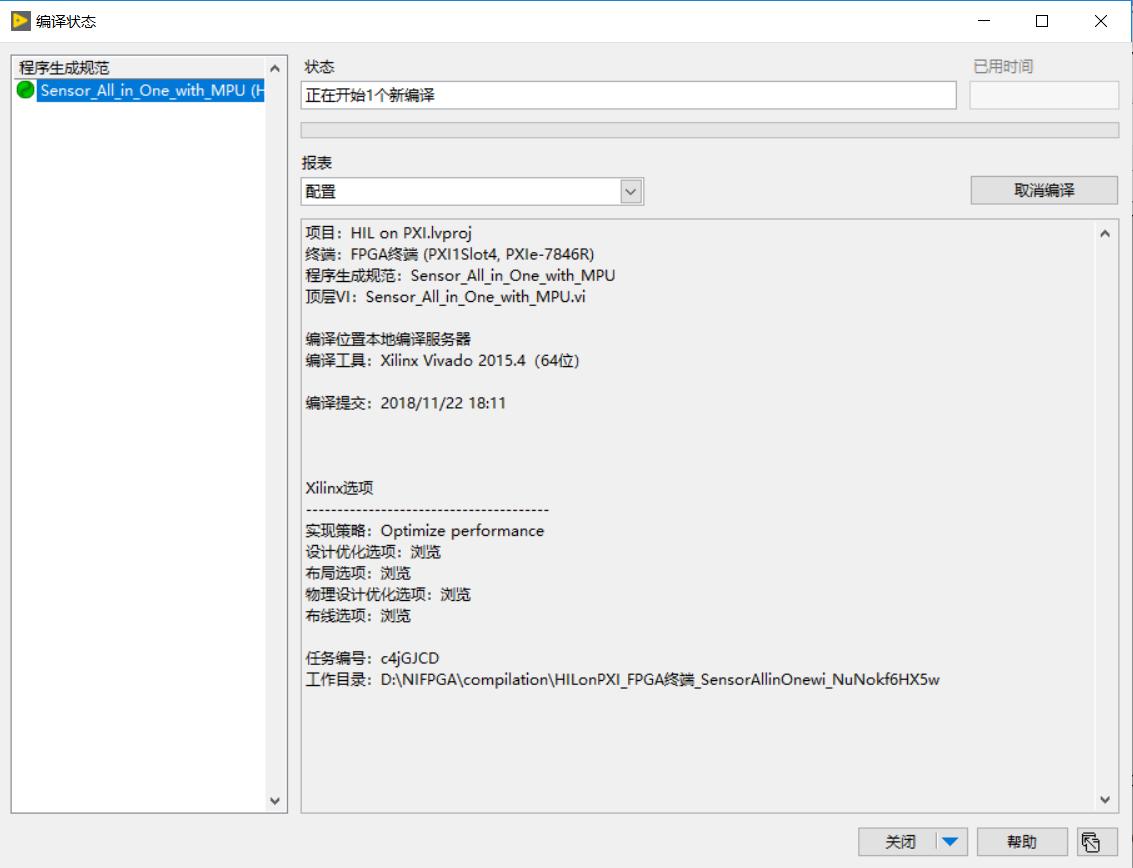Click the 关闭 close button
The height and width of the screenshot is (868, 1133).
click(x=900, y=842)
